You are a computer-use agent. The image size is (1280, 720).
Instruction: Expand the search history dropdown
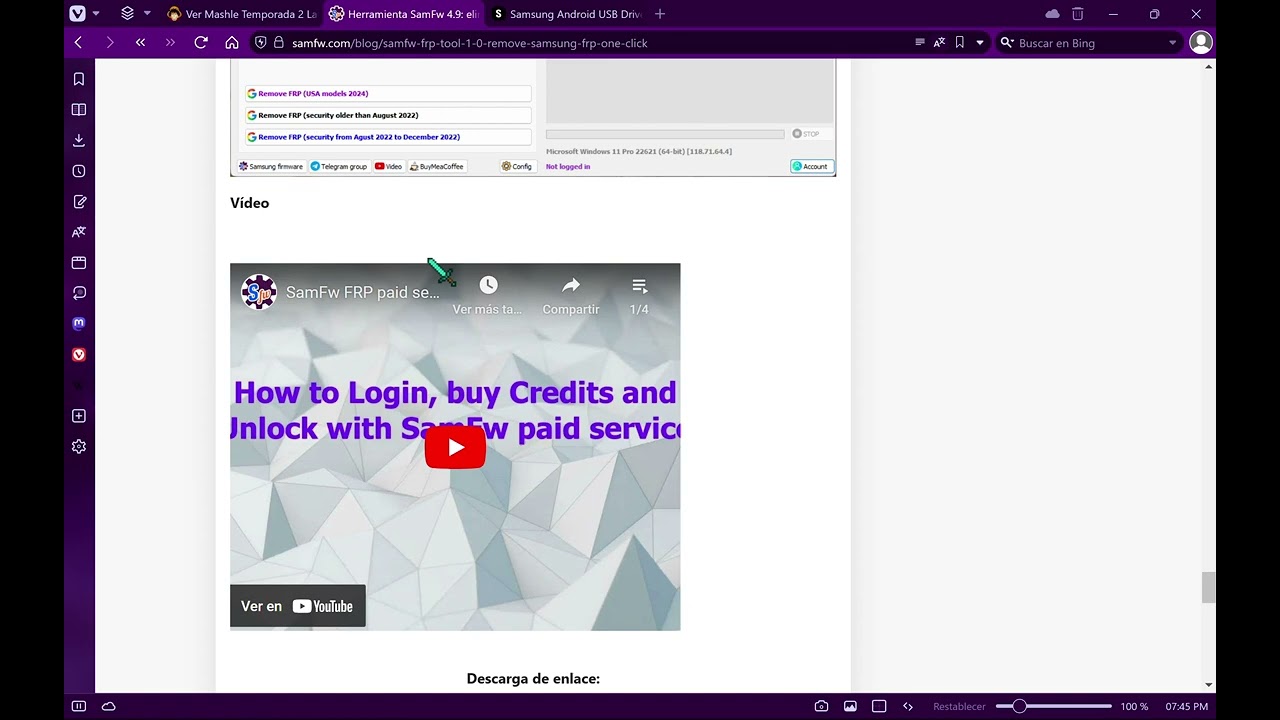pos(1172,43)
